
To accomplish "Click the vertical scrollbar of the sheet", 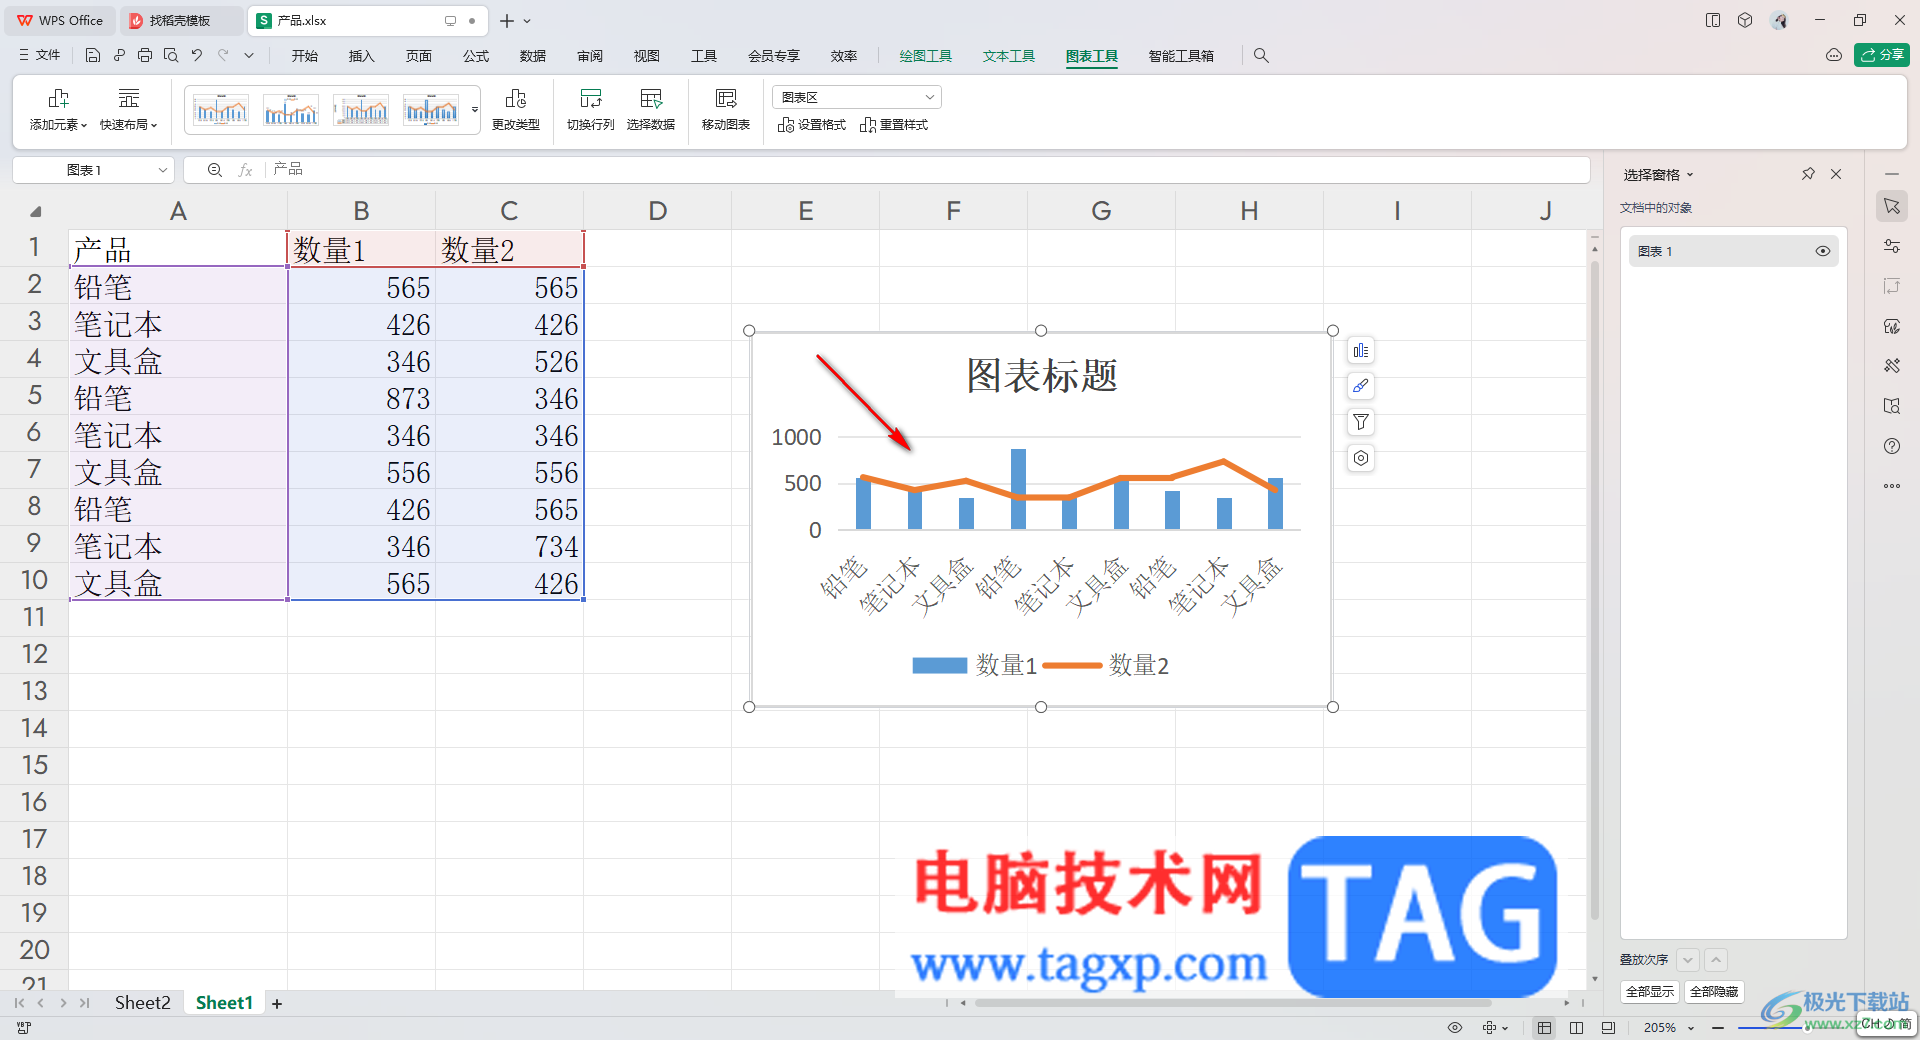I will pyautogui.click(x=1595, y=590).
